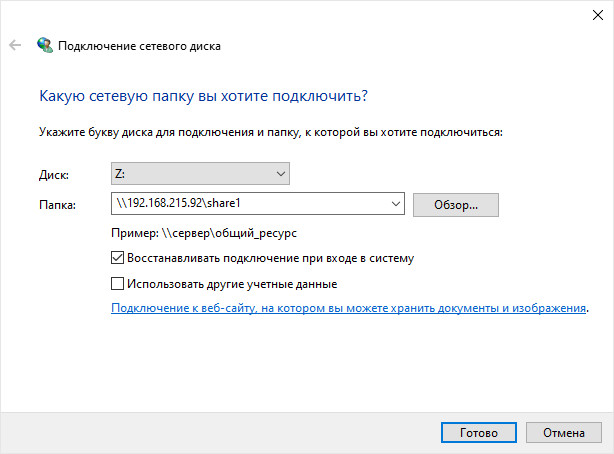Open the Подключение к веб-сайту link
Viewport: 614px width, 454px height.
click(x=349, y=308)
